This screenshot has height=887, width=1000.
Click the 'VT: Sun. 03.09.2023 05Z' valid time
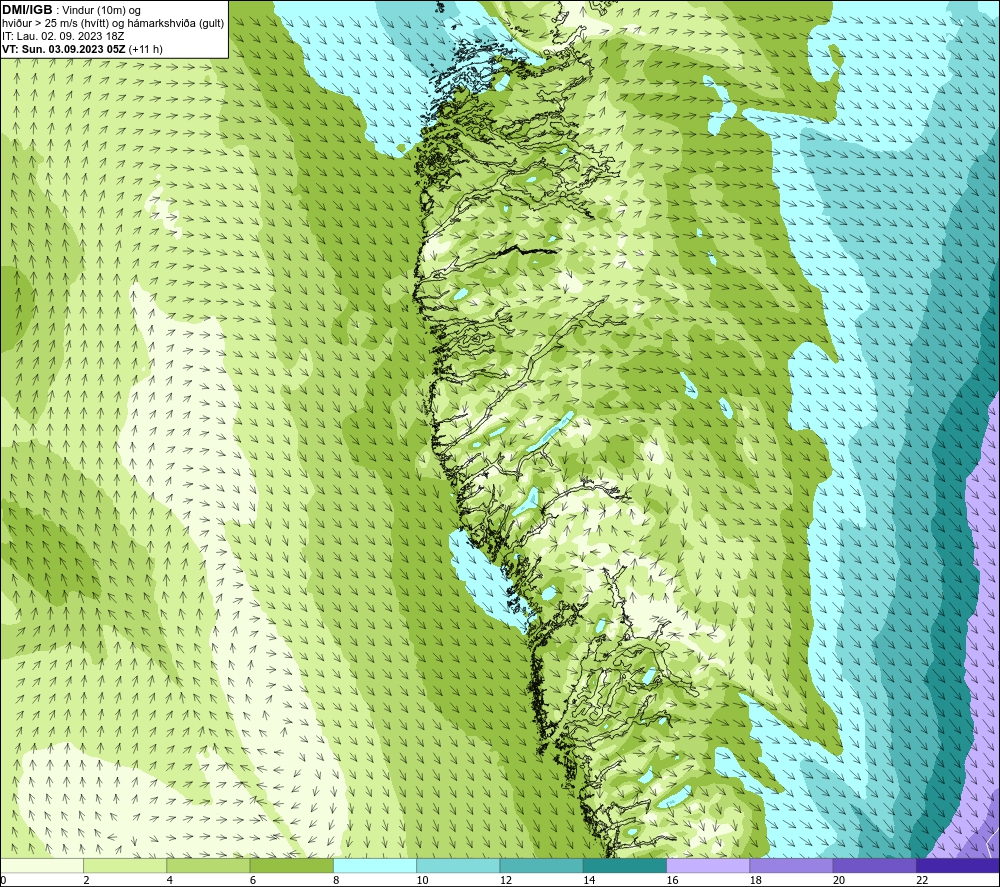(64, 49)
